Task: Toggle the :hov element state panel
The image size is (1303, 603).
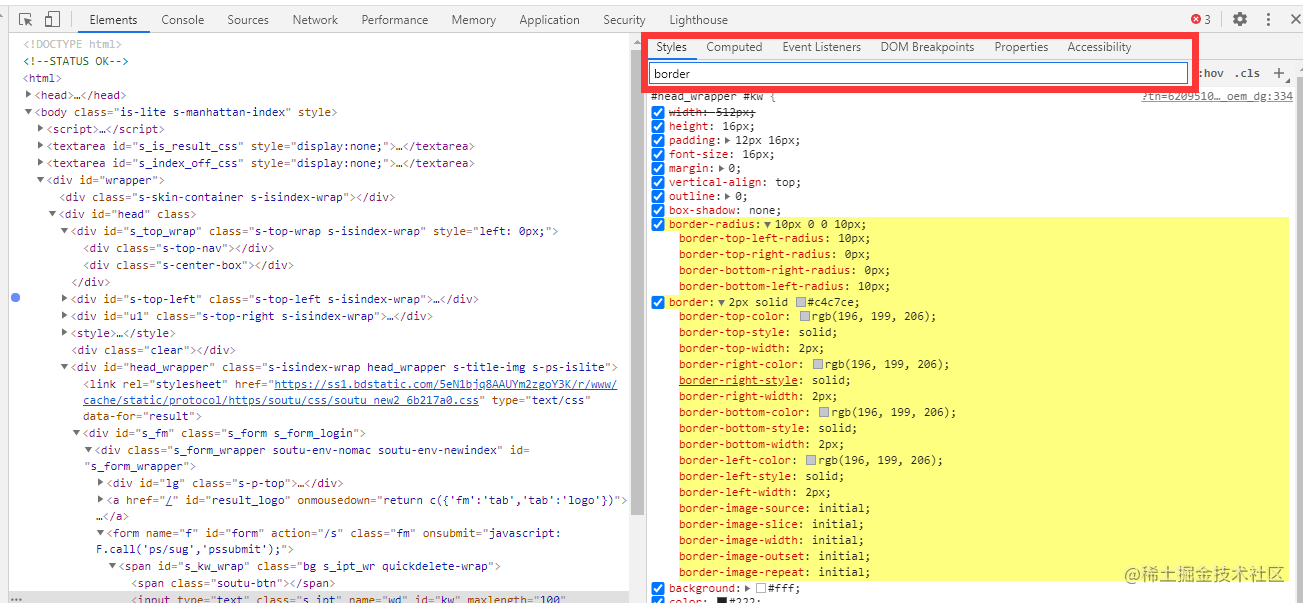Action: pyautogui.click(x=1211, y=73)
